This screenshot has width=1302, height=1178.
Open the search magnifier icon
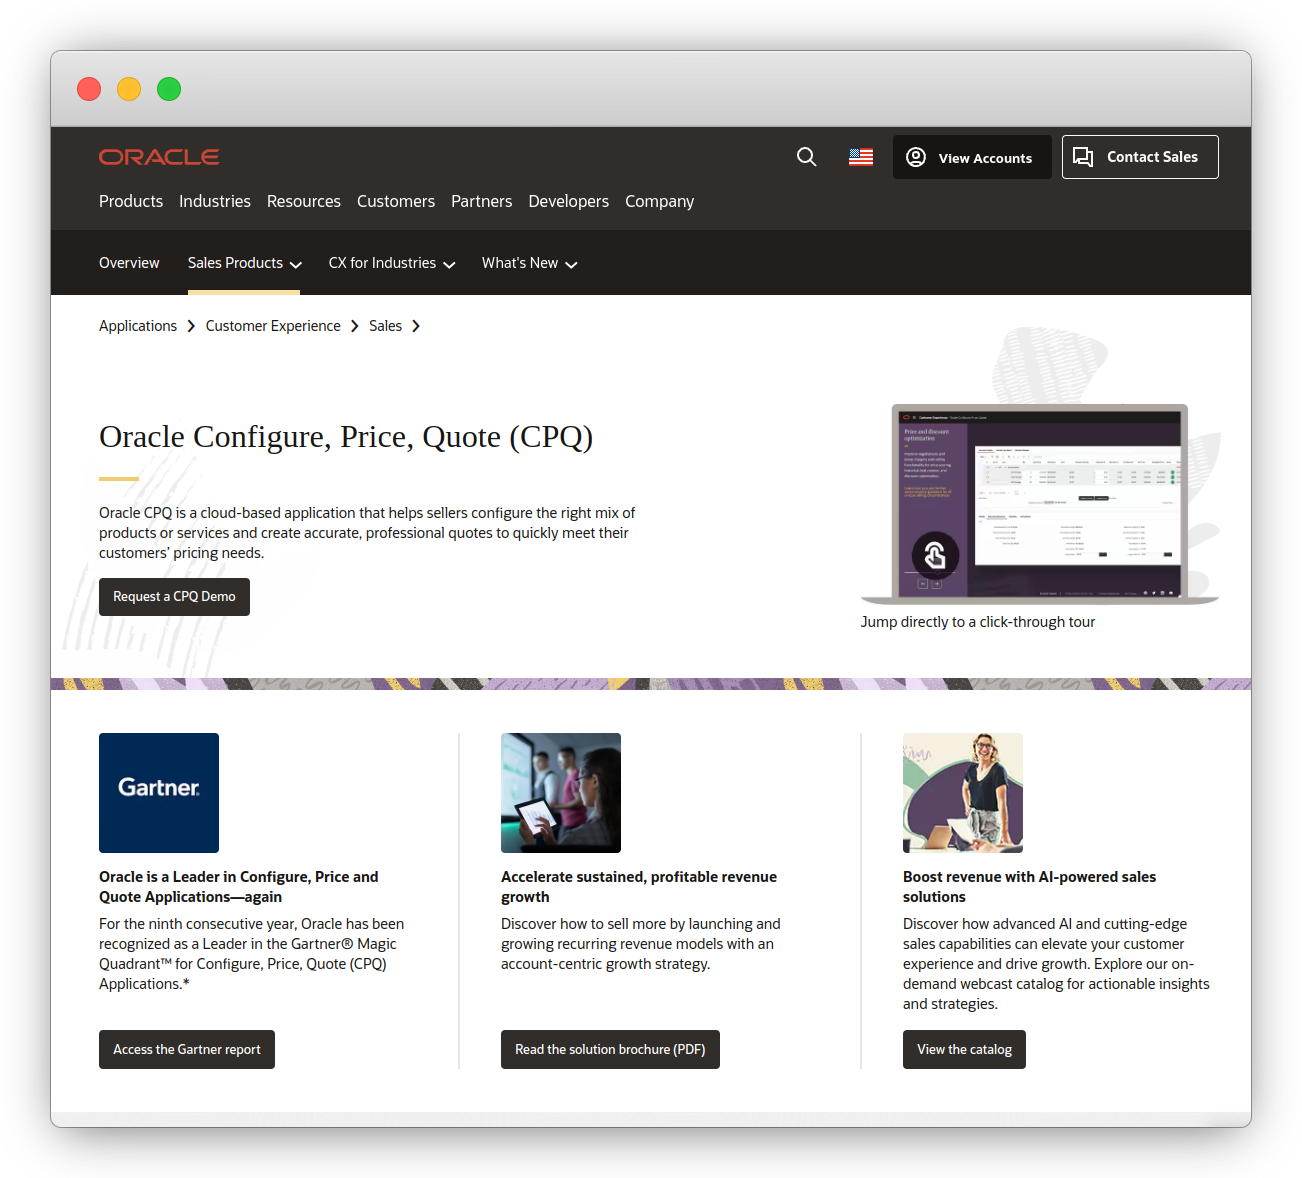coord(807,157)
